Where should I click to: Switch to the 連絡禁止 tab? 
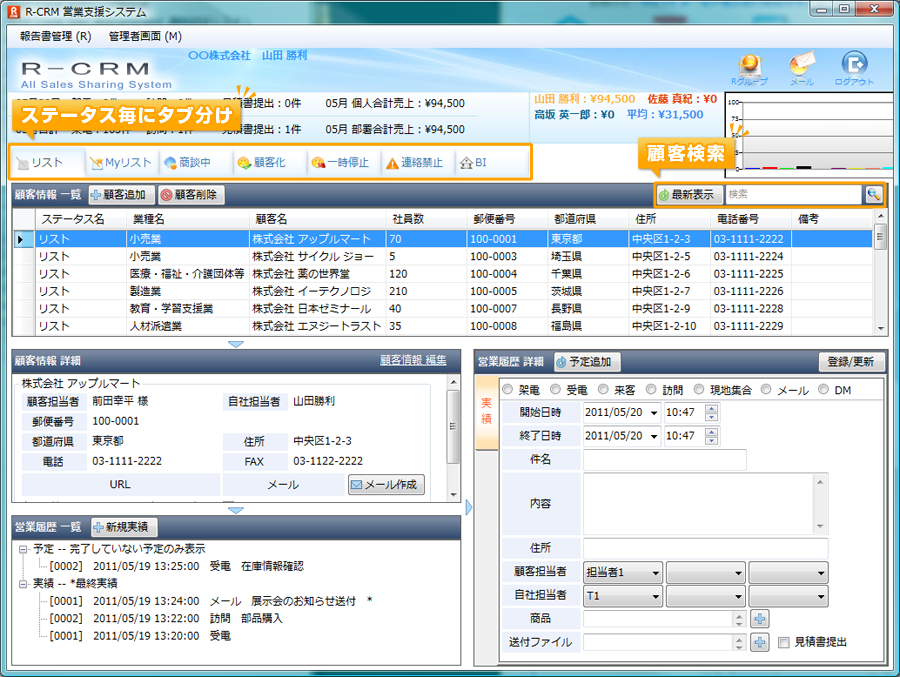point(415,163)
